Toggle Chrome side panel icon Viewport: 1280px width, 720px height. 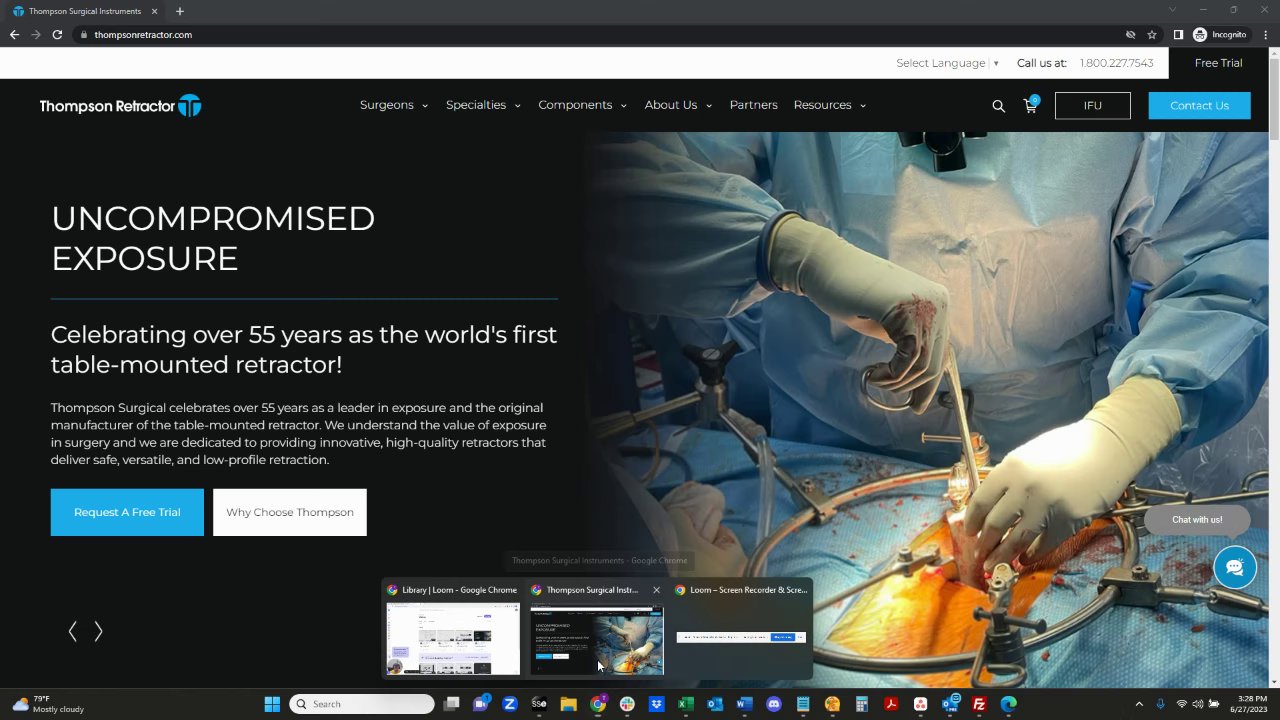click(x=1178, y=34)
